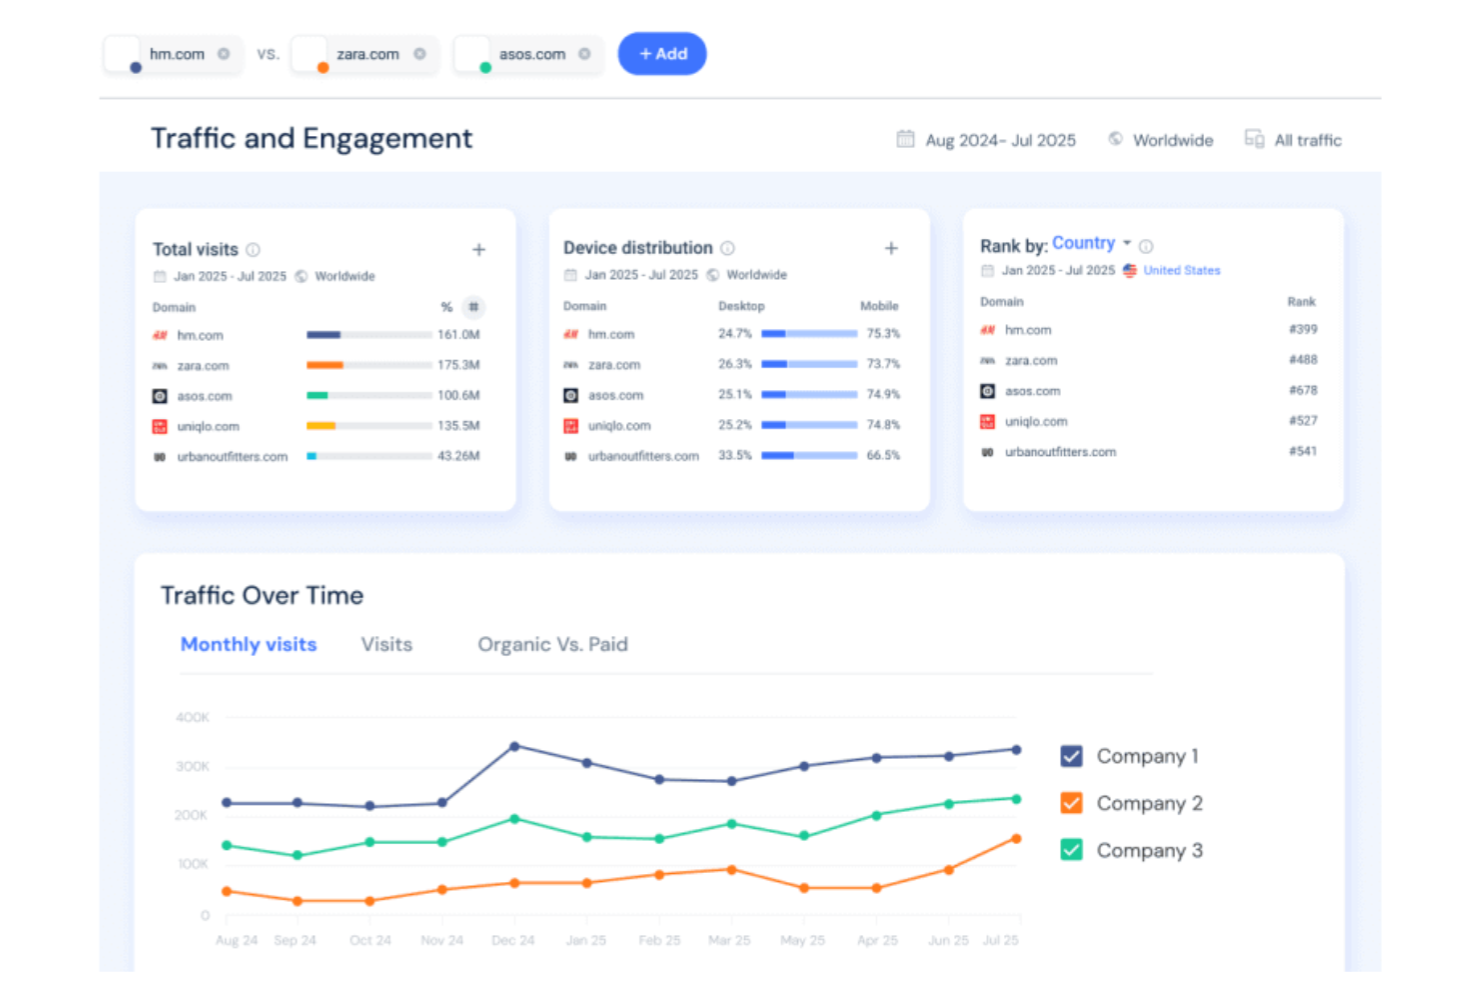Viewport: 1480px width, 987px height.
Task: Open the info tooltip next to Total visits
Action: [x=253, y=249]
